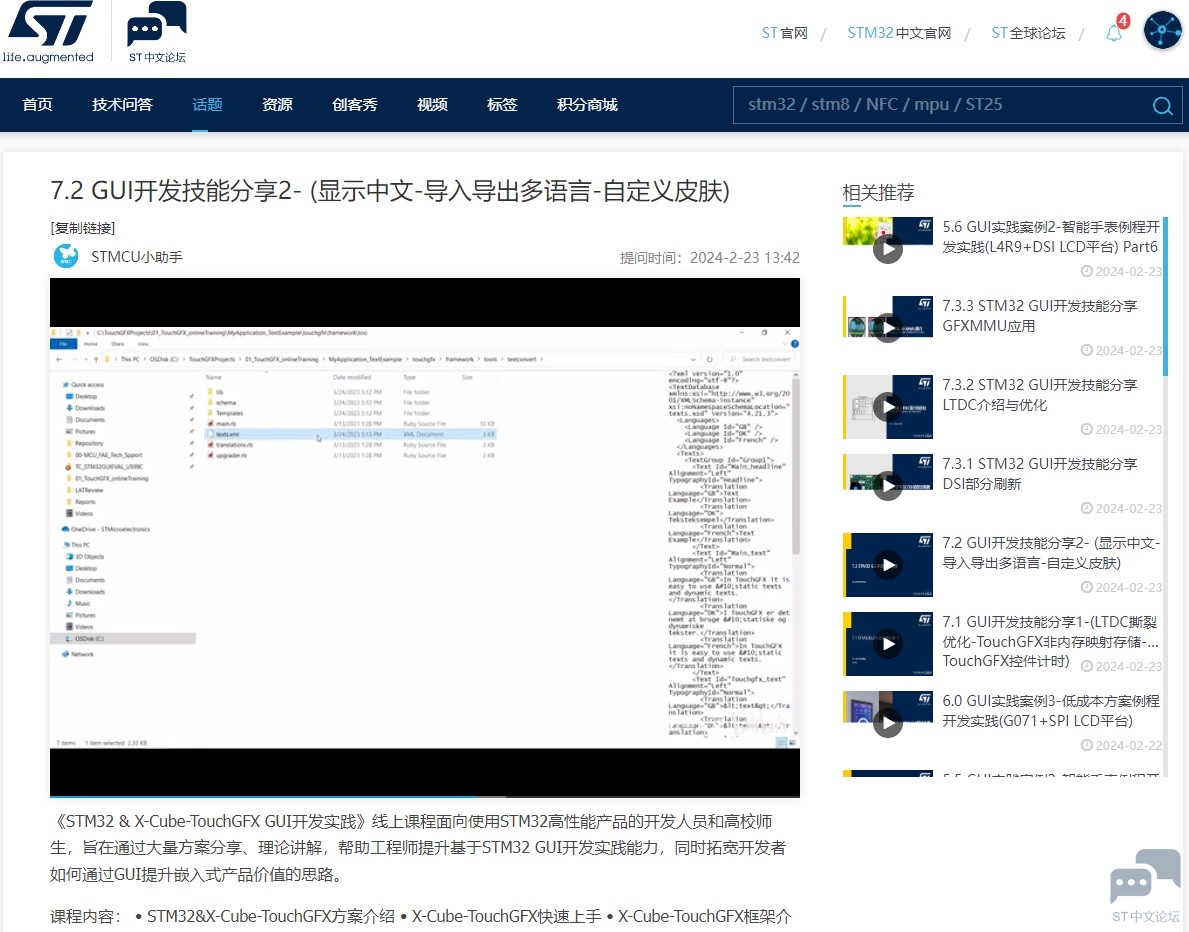Play the 7.3.2 LTDC介绍与优化 thumbnail
1189x932 pixels.
888,406
